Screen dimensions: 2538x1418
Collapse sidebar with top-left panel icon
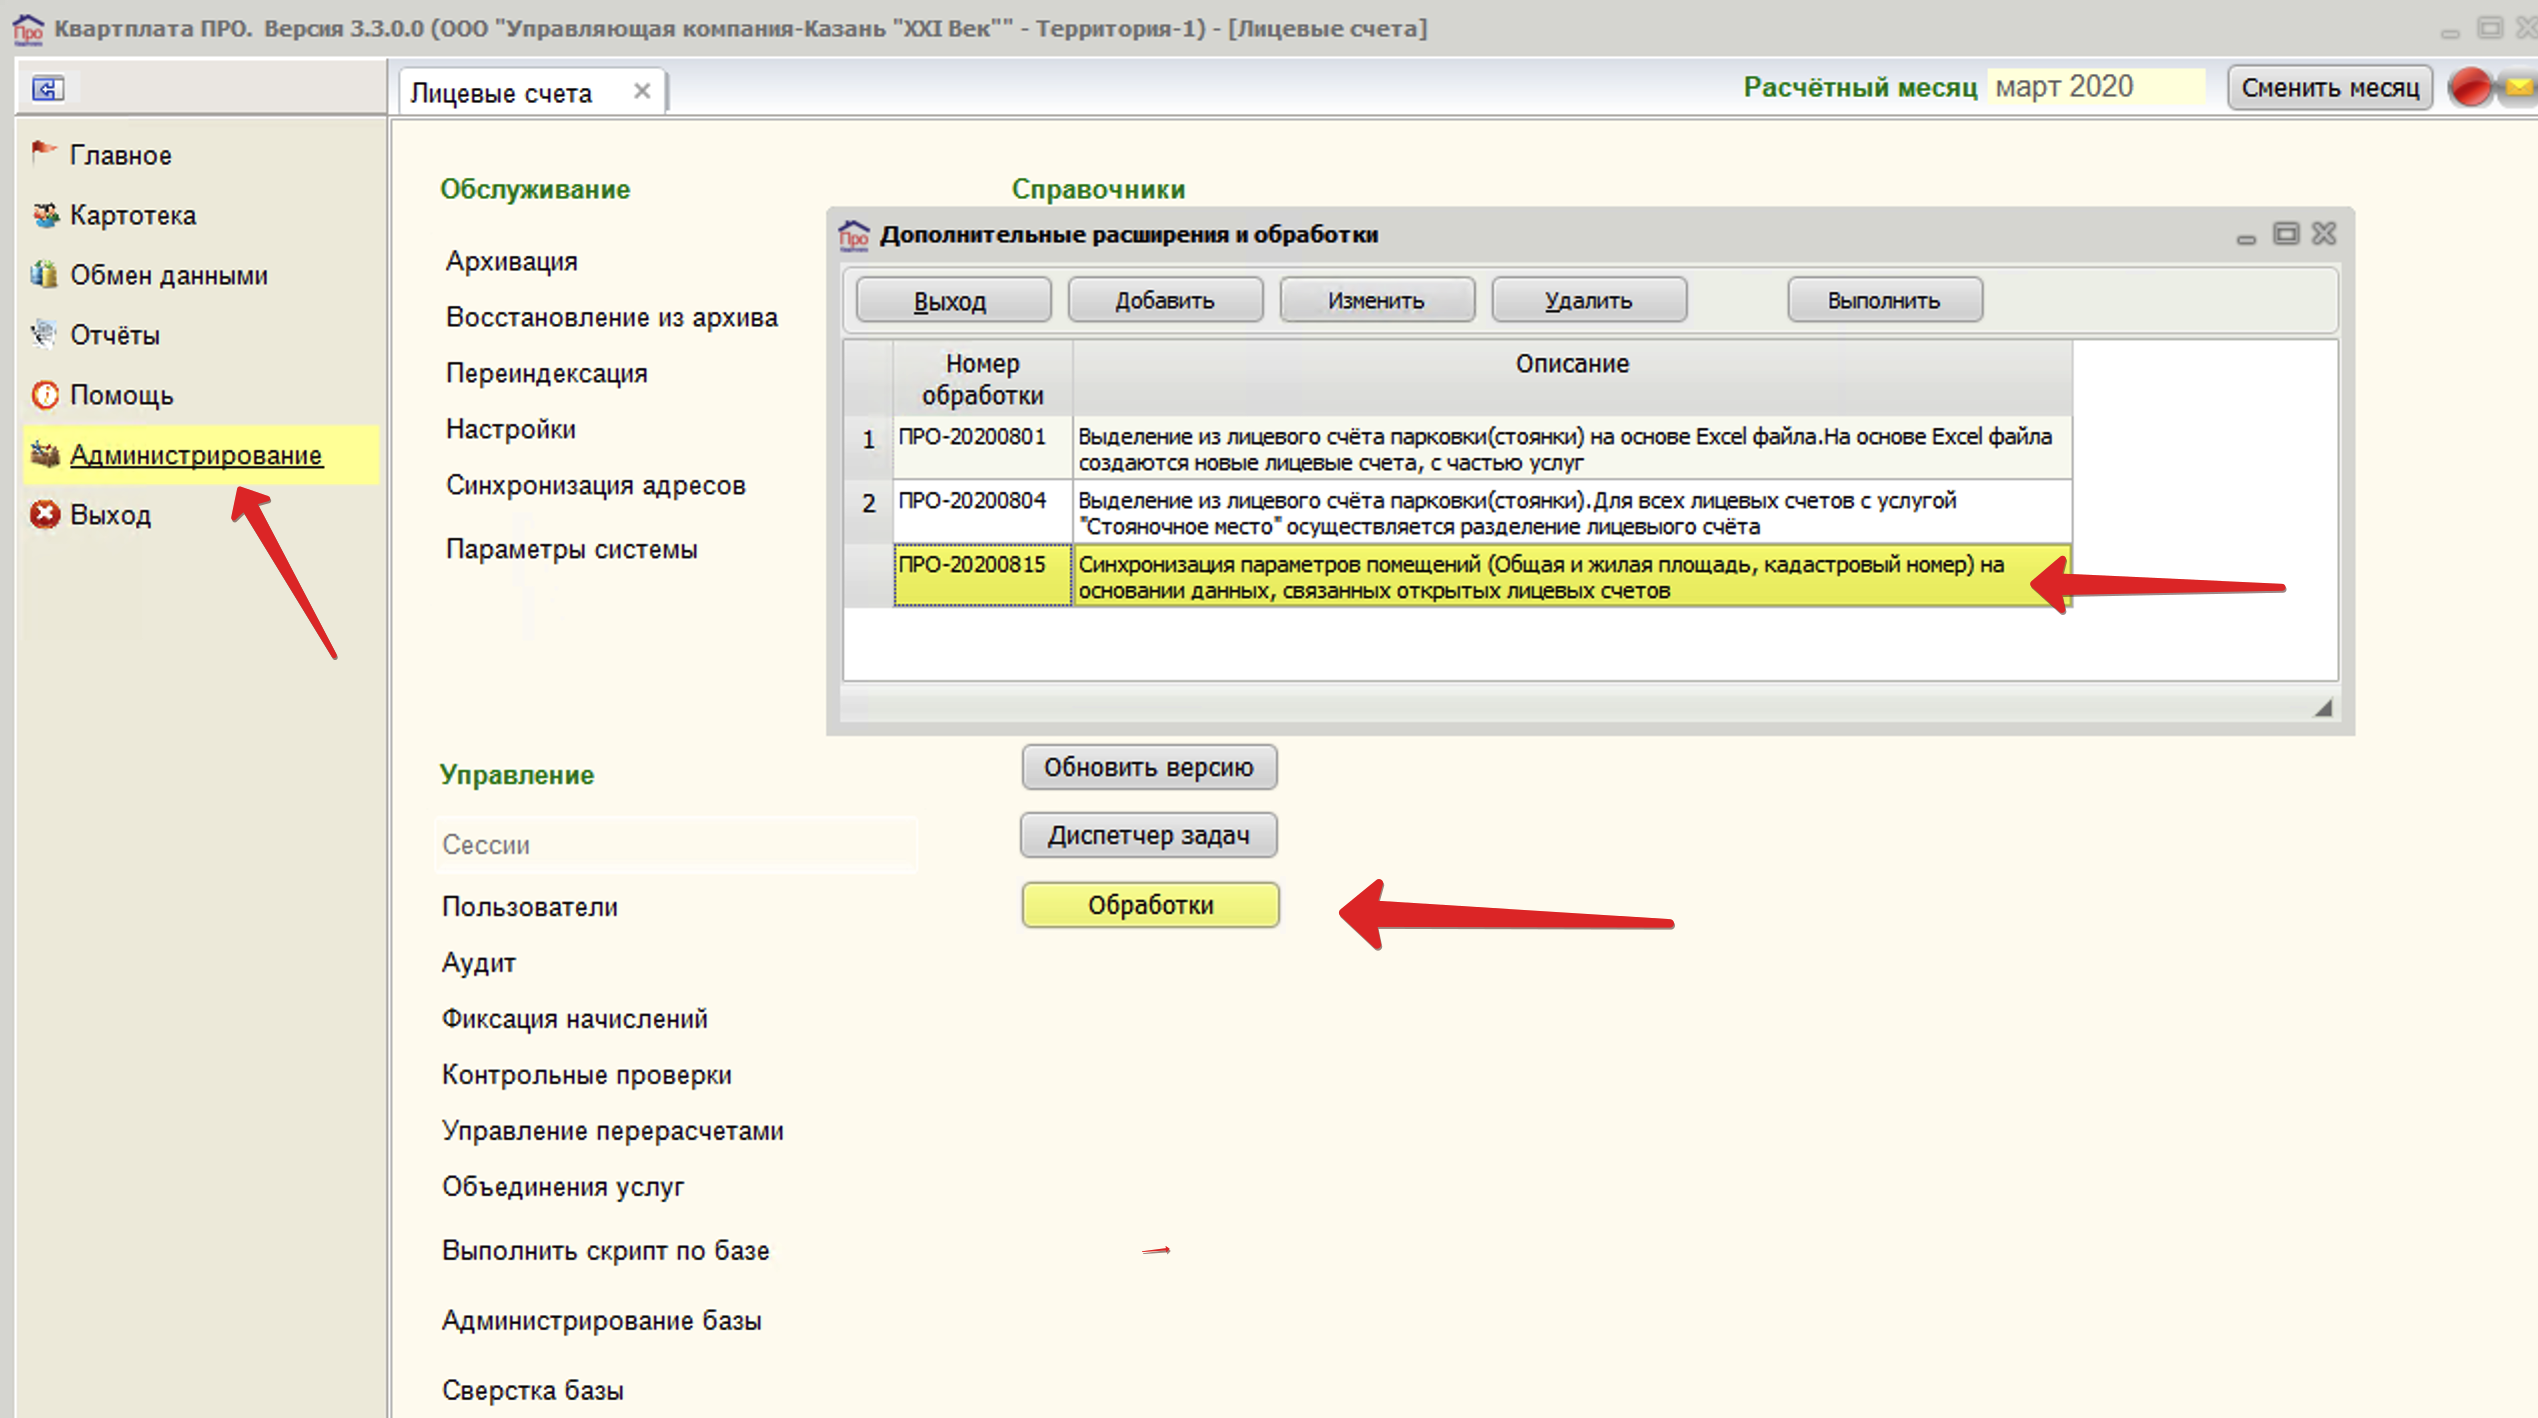[x=47, y=88]
